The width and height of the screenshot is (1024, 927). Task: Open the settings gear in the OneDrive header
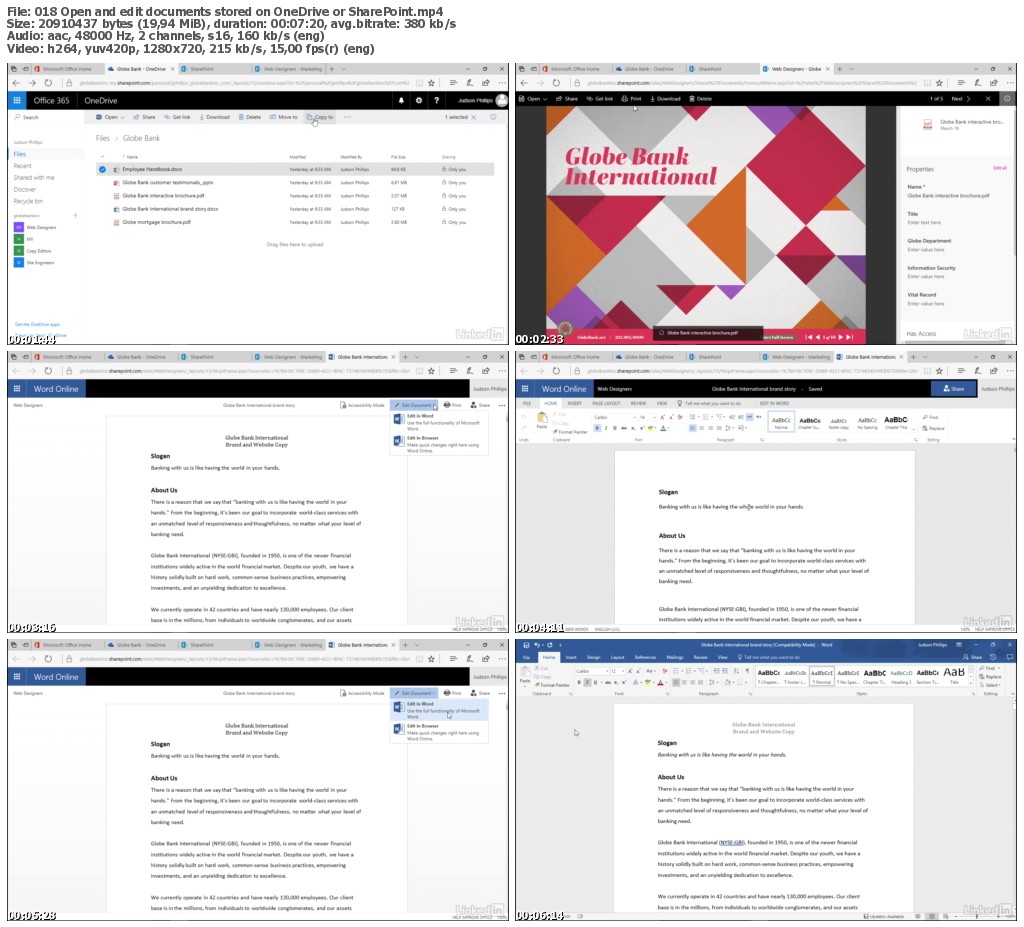pyautogui.click(x=419, y=101)
